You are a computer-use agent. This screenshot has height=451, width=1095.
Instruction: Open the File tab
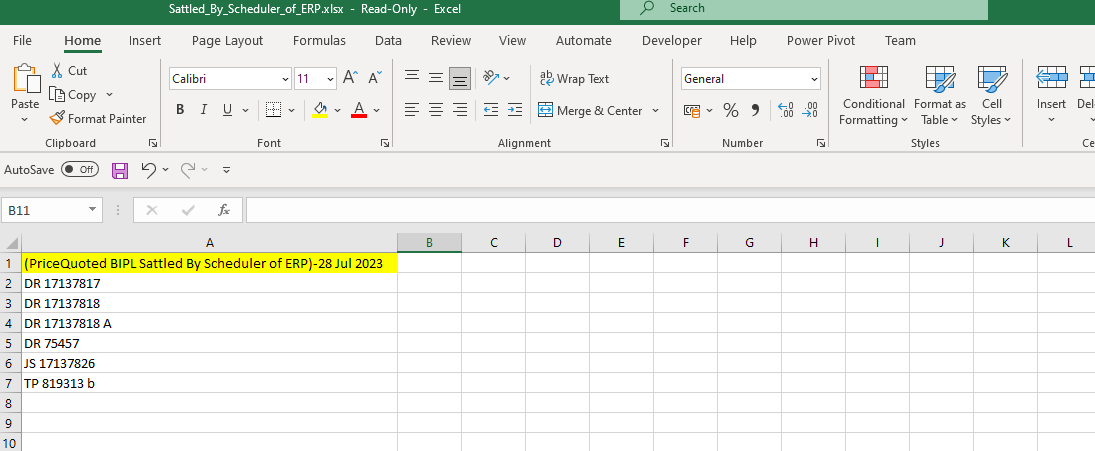tap(22, 40)
